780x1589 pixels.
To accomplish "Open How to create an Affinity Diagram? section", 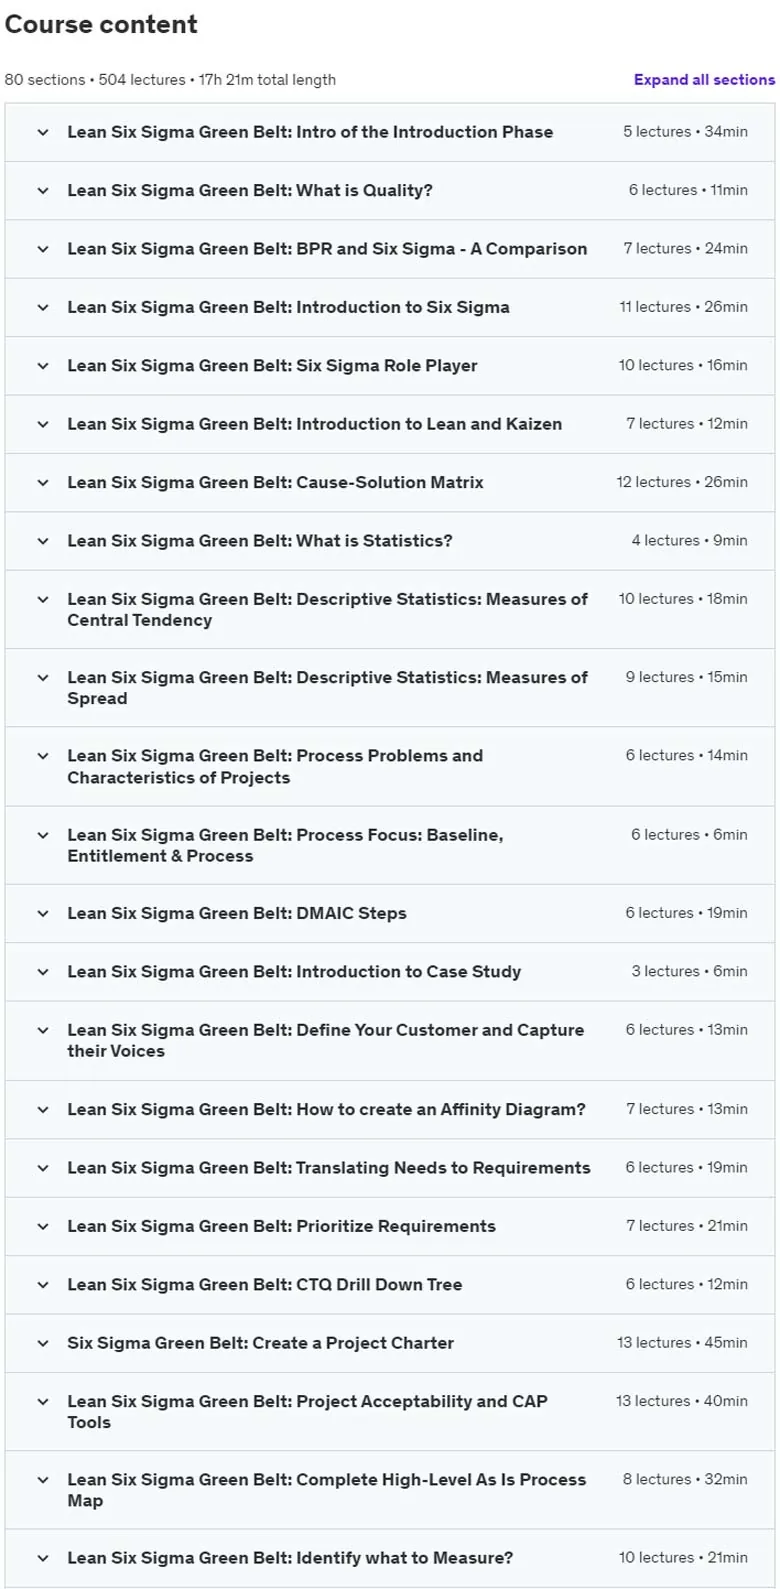I will click(x=326, y=1109).
